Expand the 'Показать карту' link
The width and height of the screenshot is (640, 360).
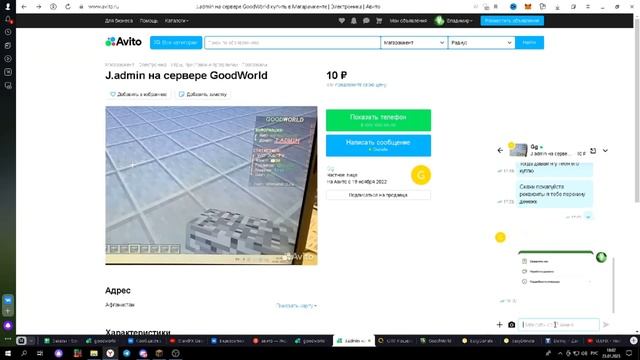click(296, 305)
